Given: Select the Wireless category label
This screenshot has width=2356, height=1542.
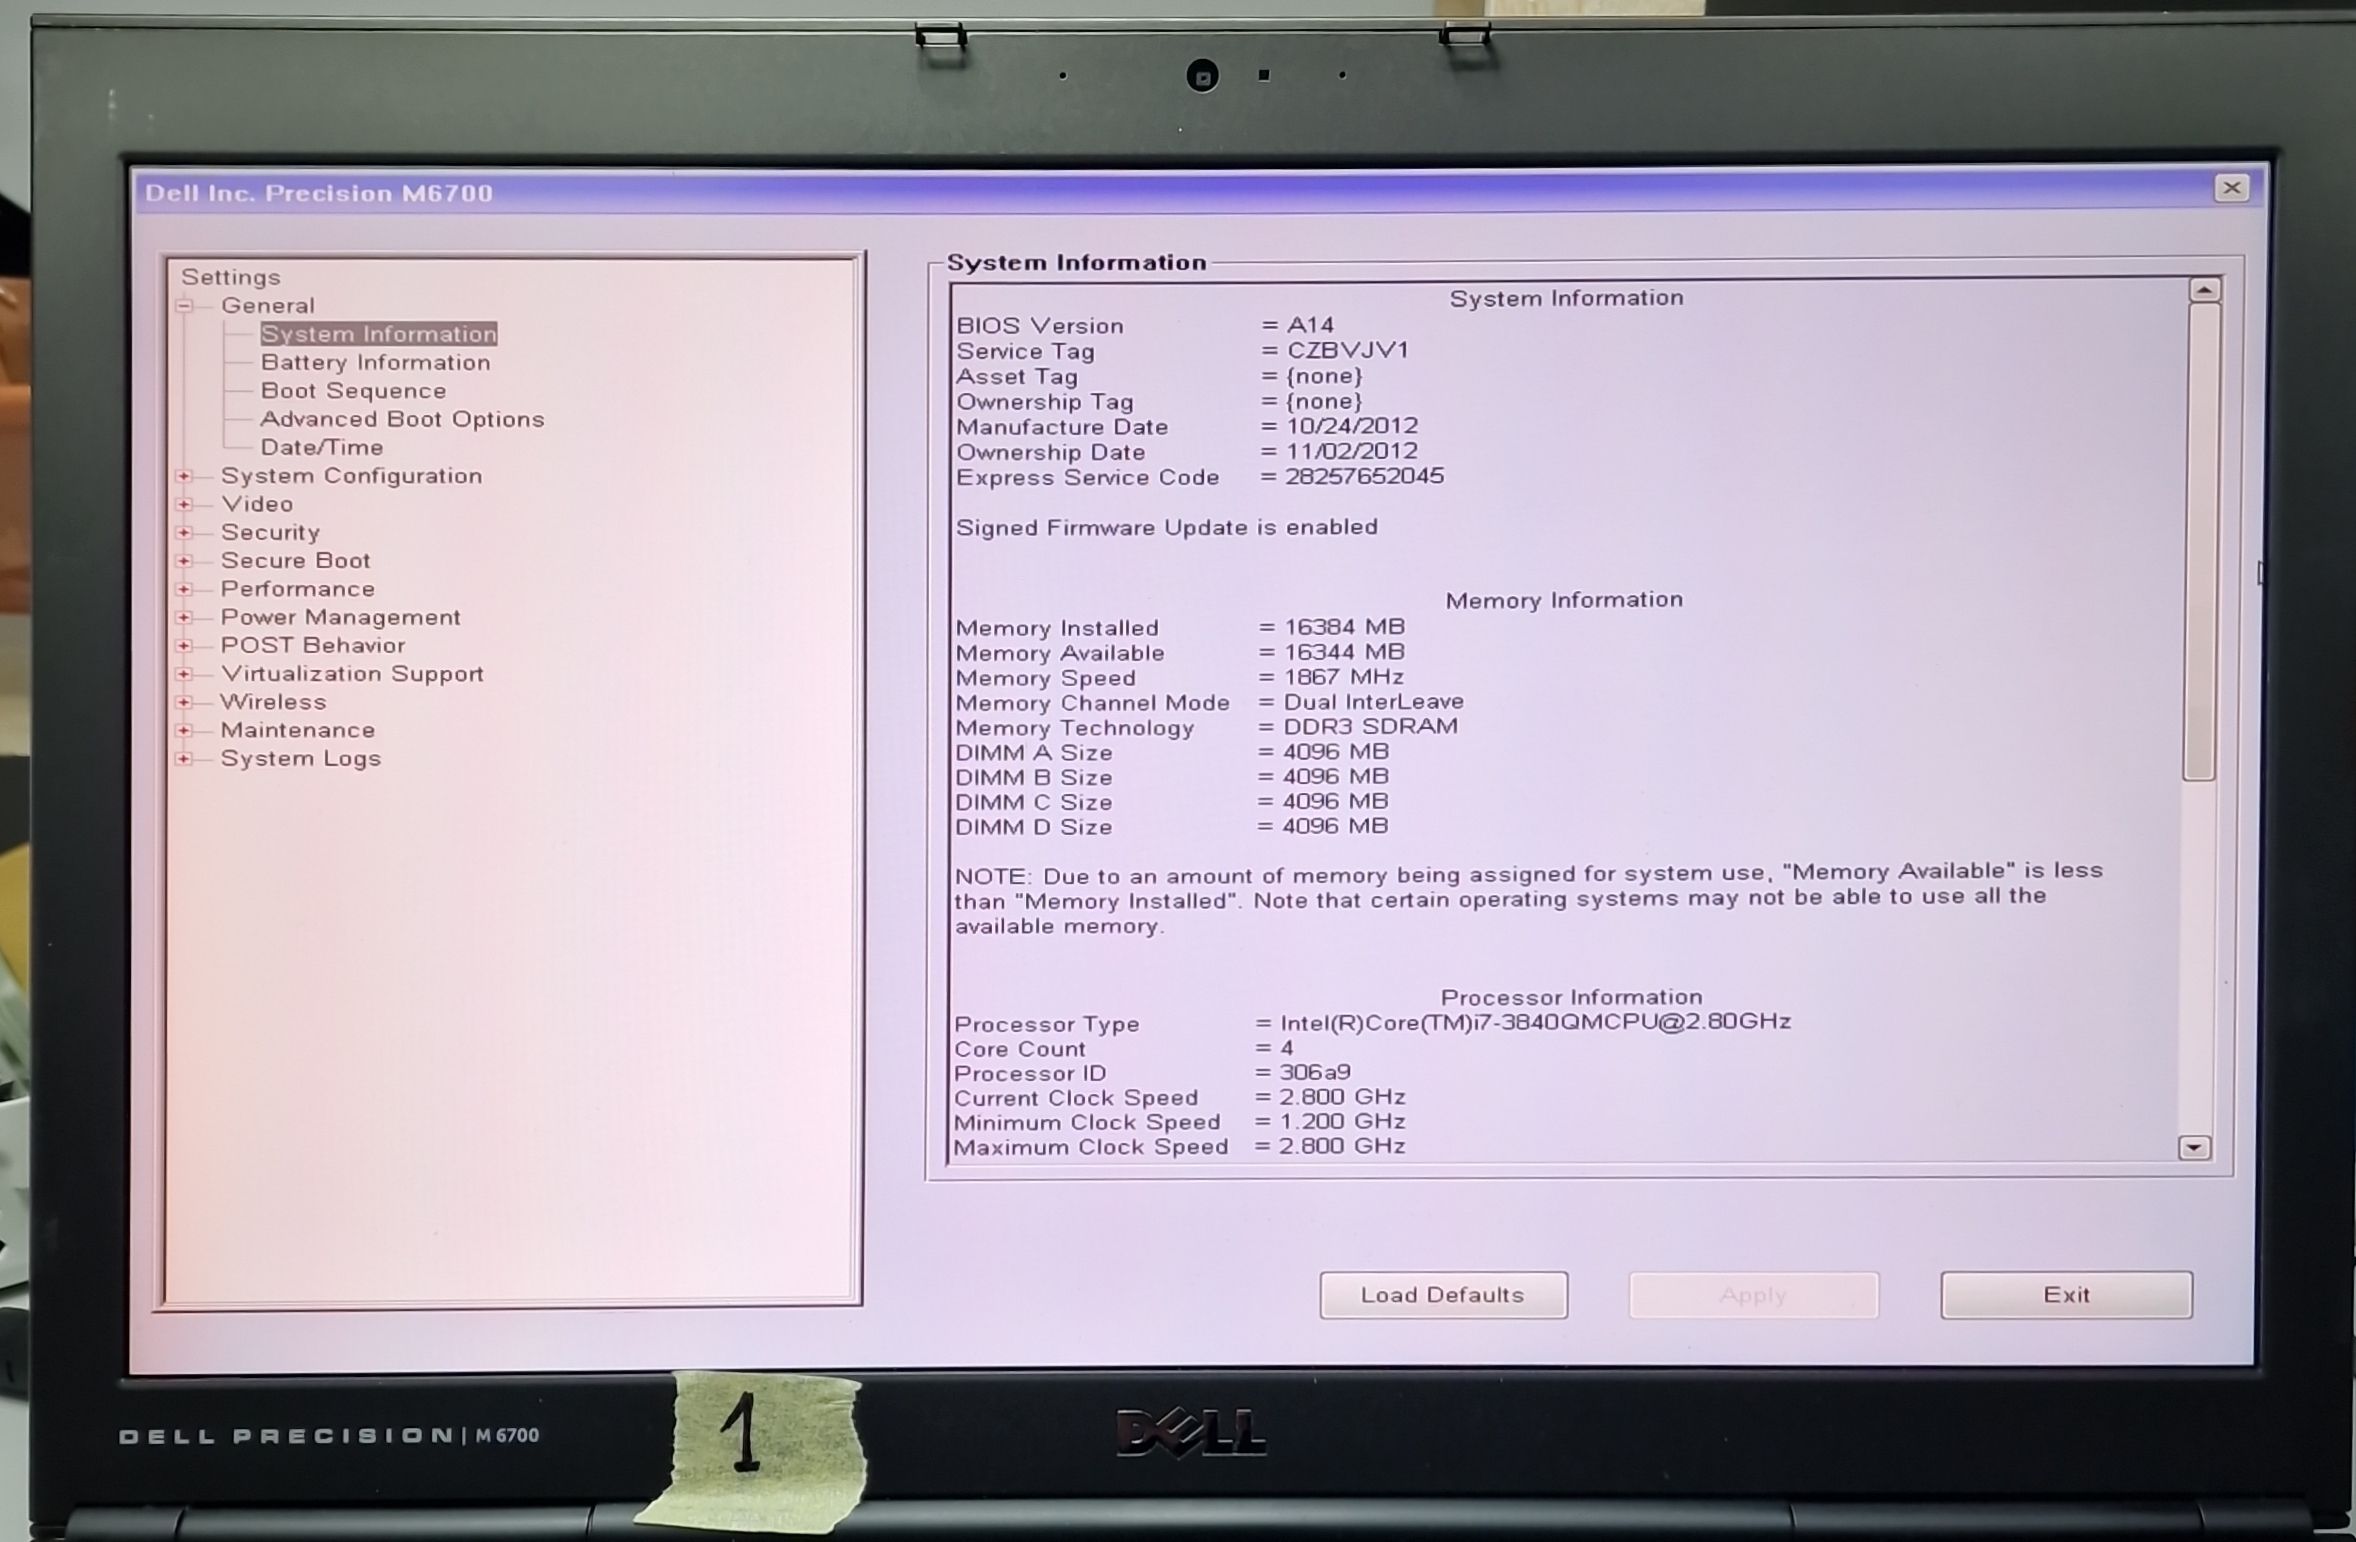Looking at the screenshot, I should tap(273, 702).
